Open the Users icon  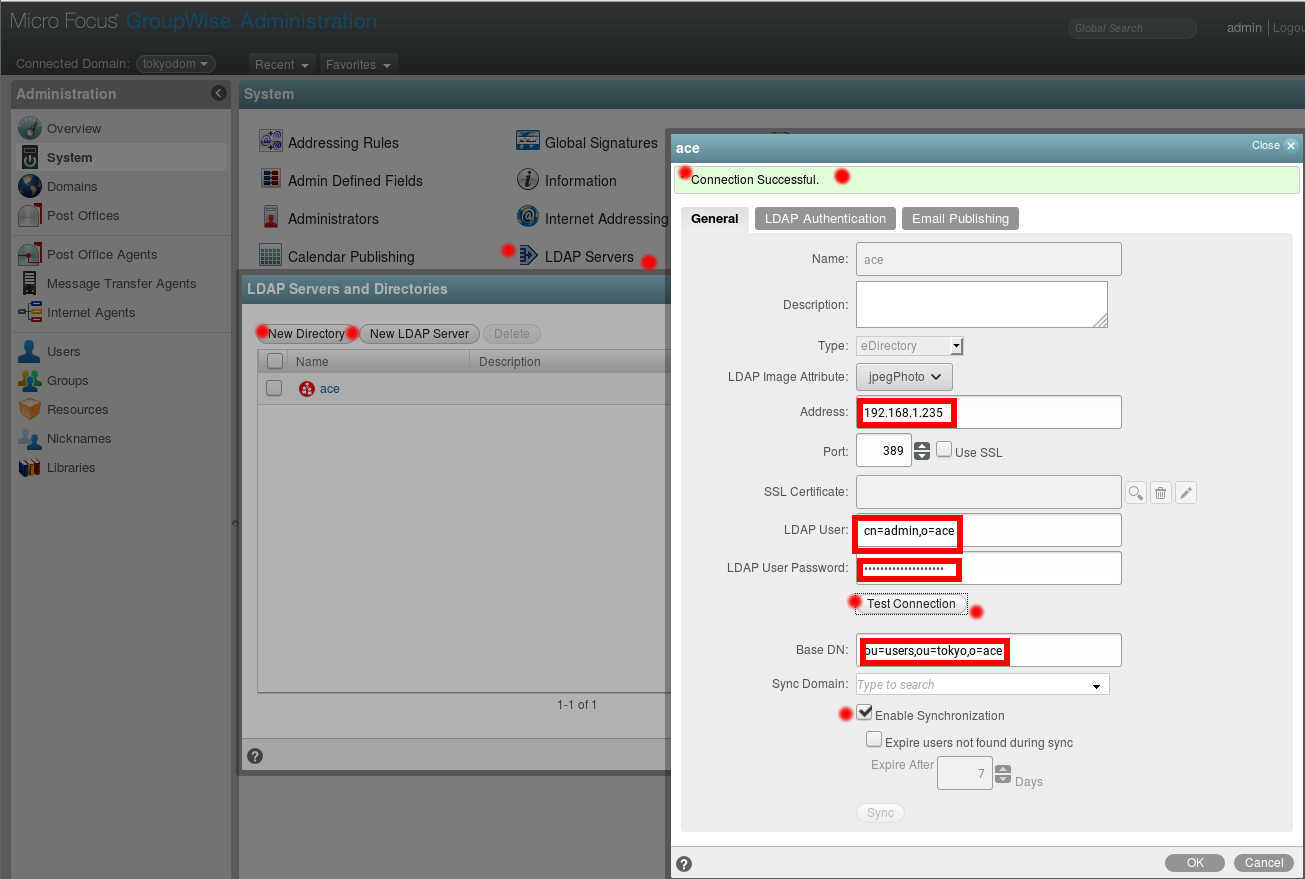click(x=30, y=351)
